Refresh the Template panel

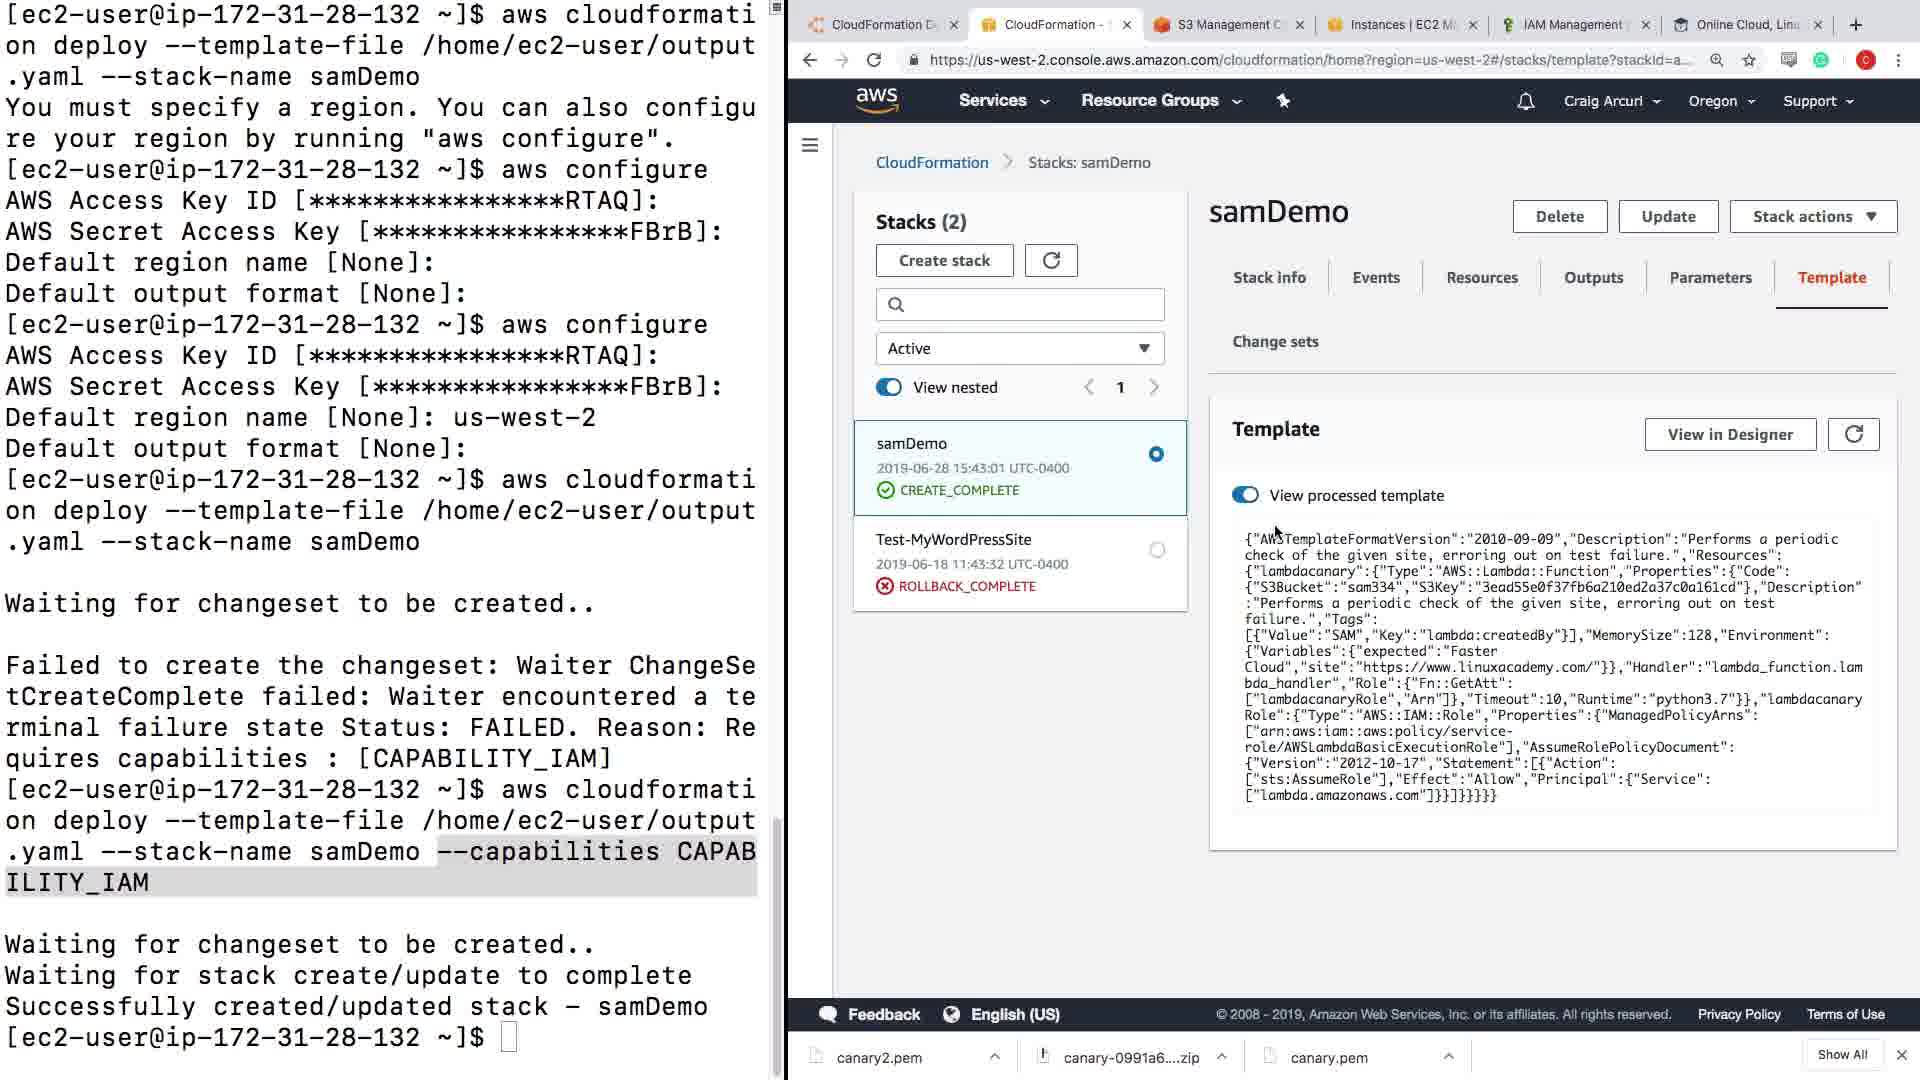[1853, 434]
